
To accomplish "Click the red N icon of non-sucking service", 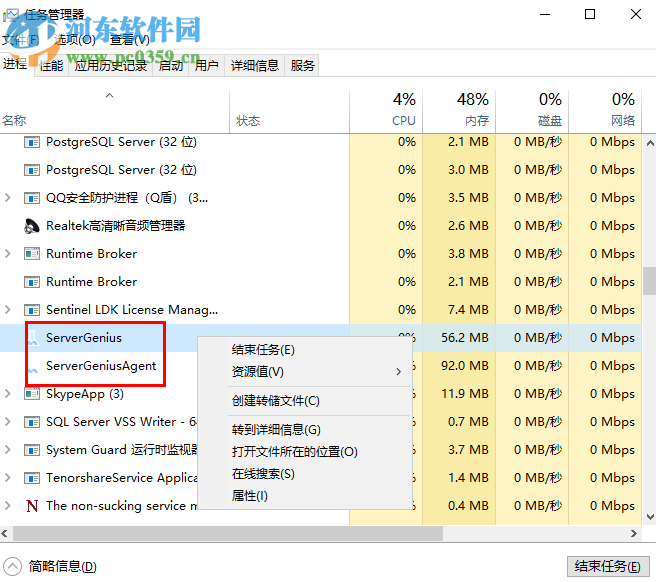I will [32, 506].
